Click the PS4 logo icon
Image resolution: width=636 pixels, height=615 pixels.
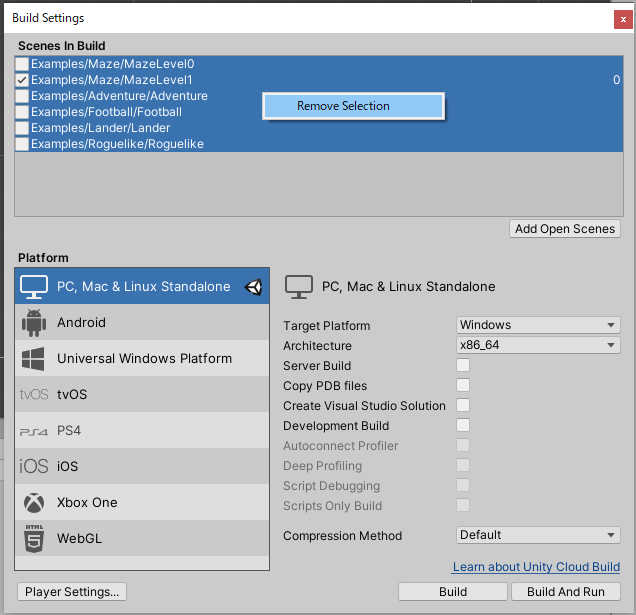pos(34,432)
